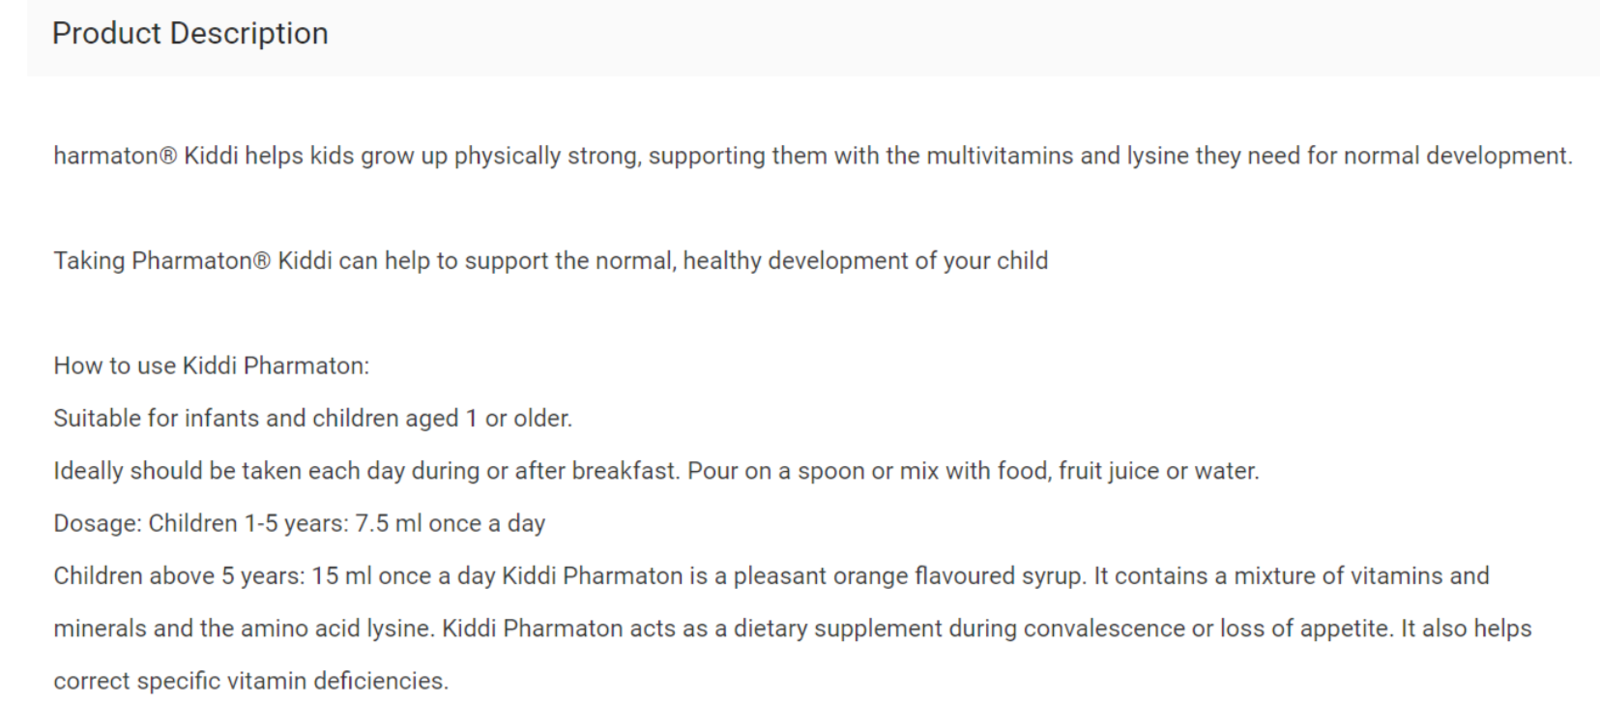This screenshot has height=704, width=1600.
Task: Click the 'Ideally should be taken' sentence
Action: [x=657, y=471]
